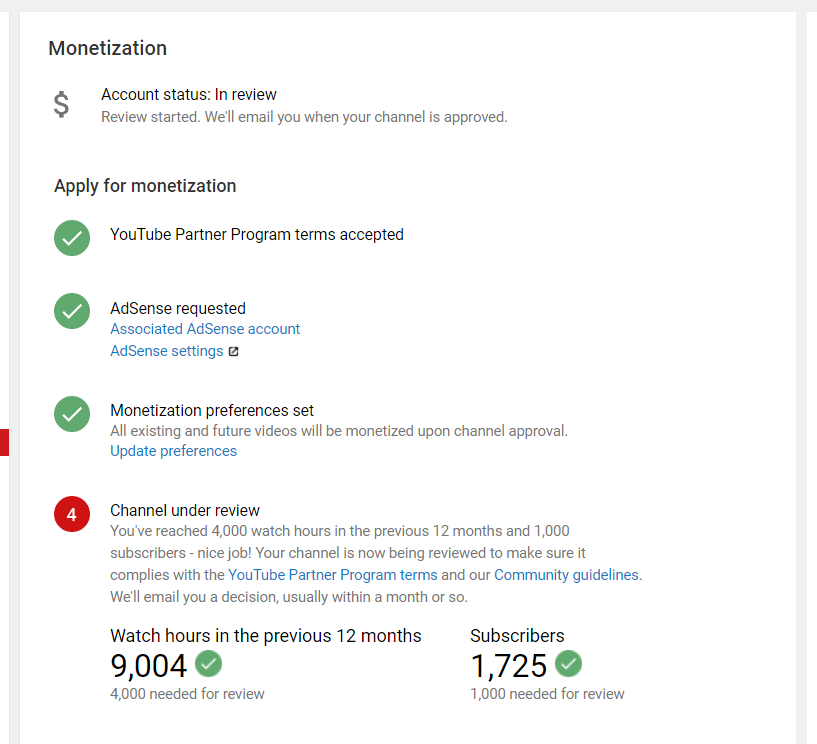Click 'Watch hours in the previous 12 months' label

click(266, 636)
